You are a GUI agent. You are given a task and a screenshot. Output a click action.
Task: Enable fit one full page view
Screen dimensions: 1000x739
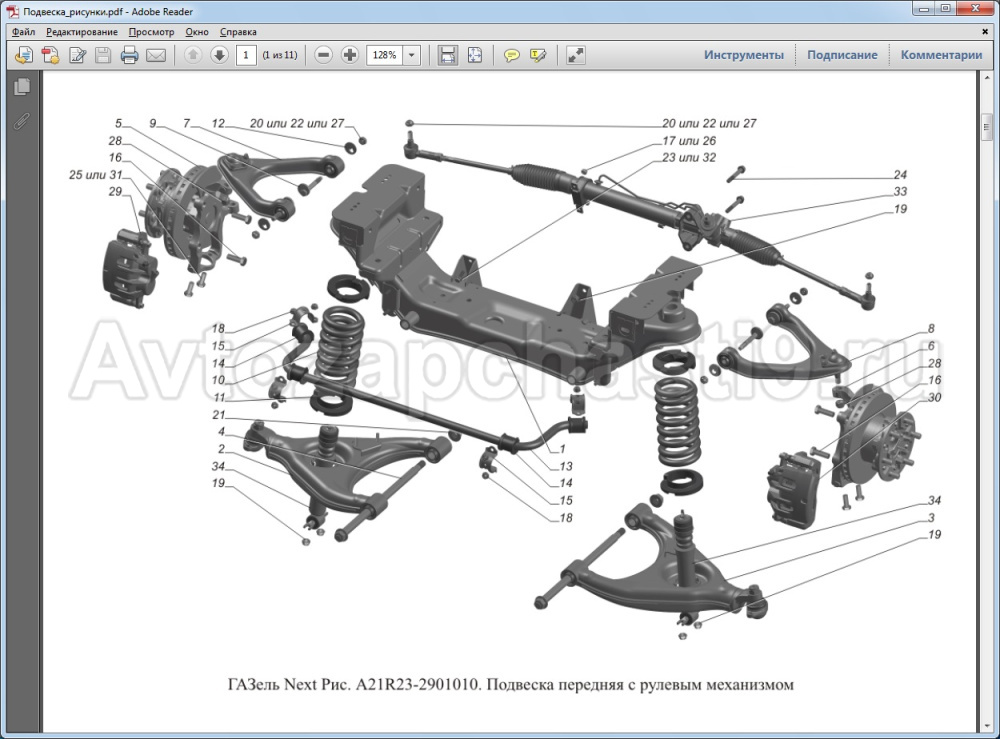[x=474, y=55]
